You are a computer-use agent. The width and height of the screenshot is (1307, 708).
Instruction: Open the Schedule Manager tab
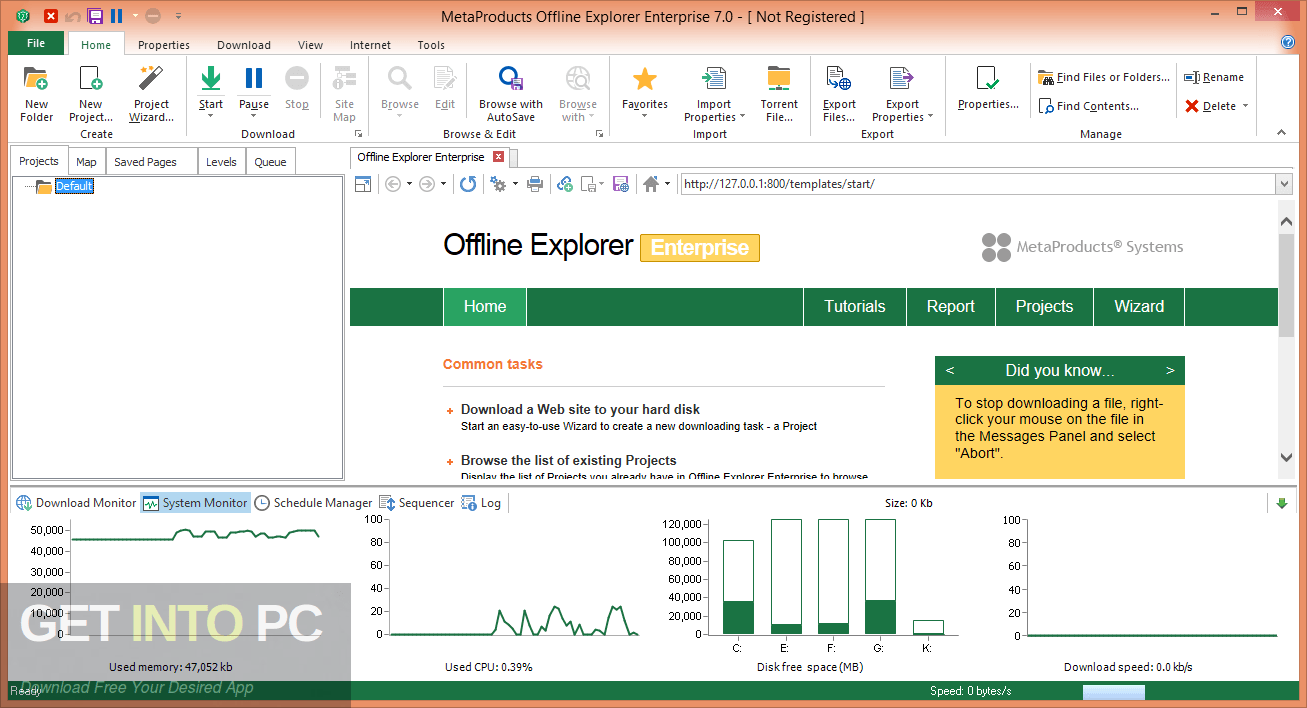point(313,503)
